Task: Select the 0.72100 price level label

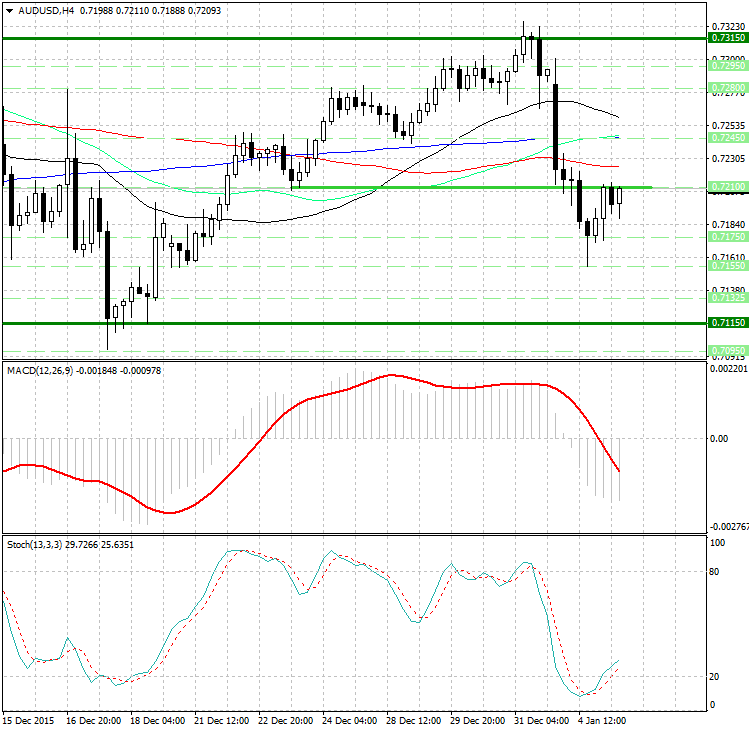Action: [x=727, y=187]
